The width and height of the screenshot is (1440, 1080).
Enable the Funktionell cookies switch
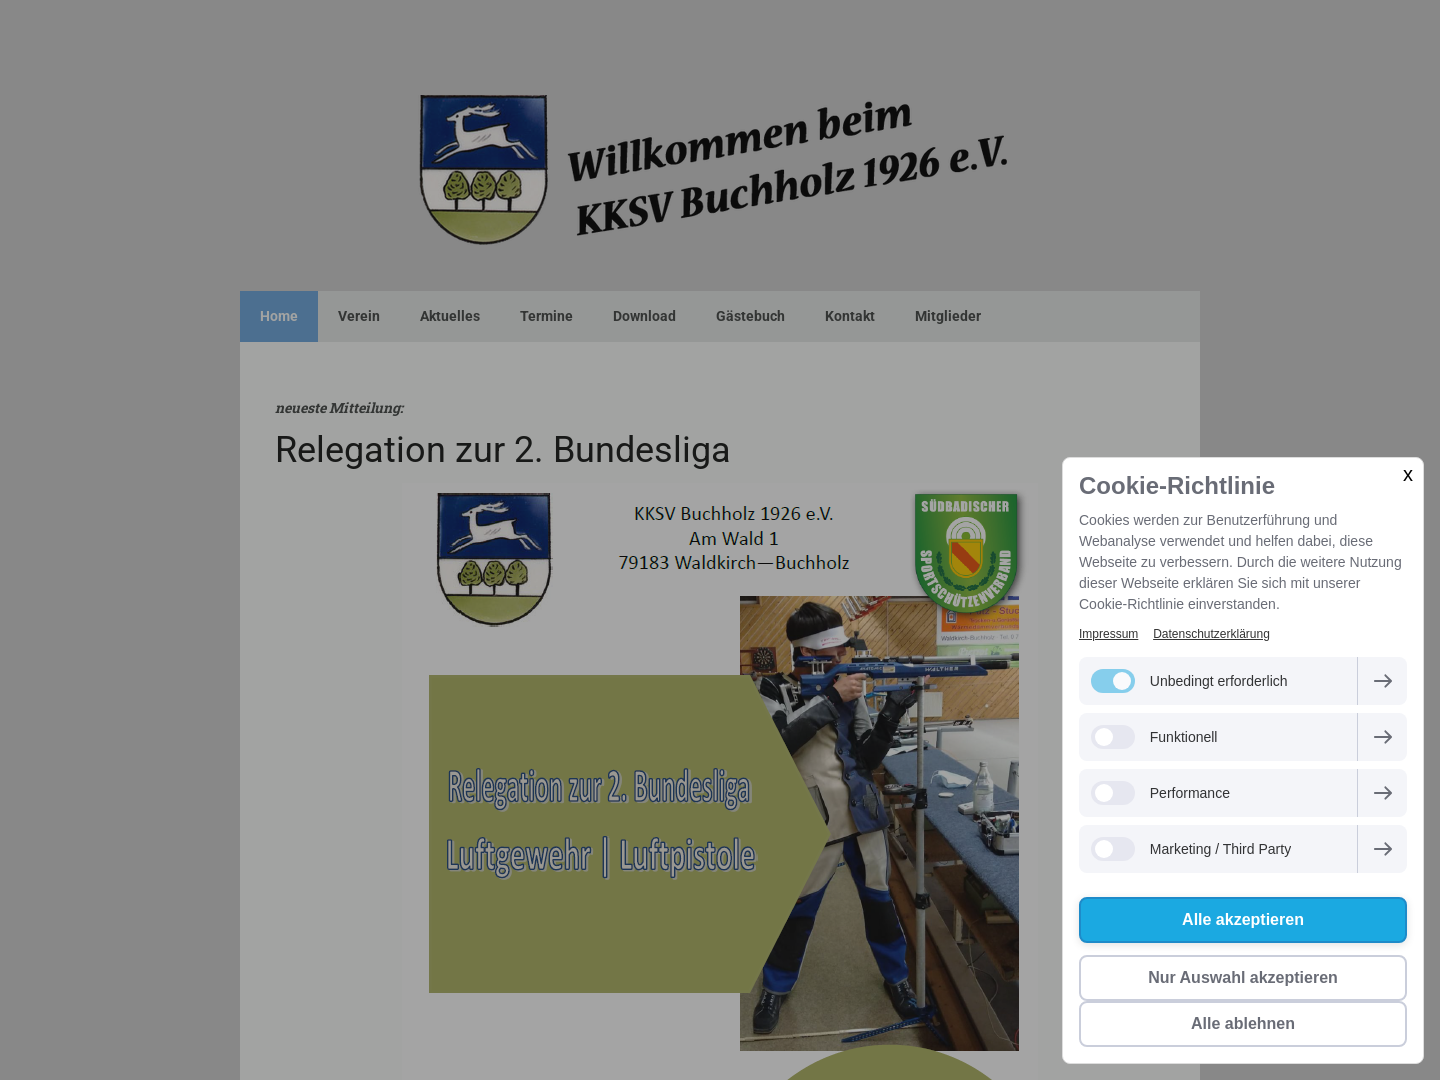coord(1113,737)
